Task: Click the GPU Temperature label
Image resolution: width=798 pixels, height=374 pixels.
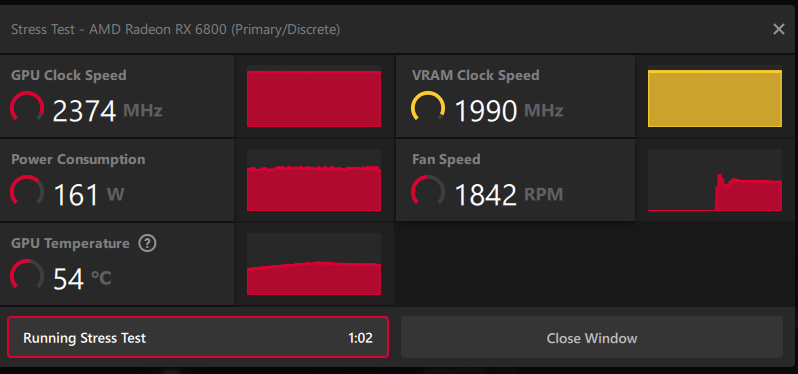Action: pos(70,244)
